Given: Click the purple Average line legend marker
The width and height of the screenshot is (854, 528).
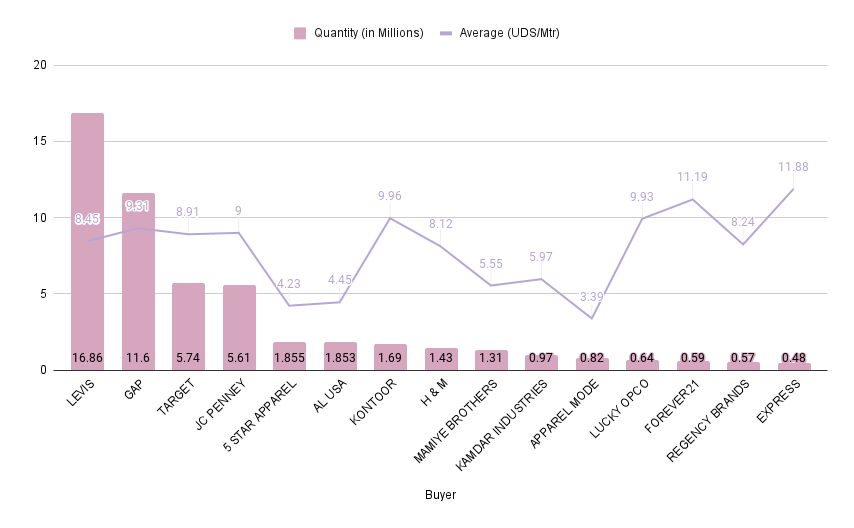Looking at the screenshot, I should [x=446, y=33].
